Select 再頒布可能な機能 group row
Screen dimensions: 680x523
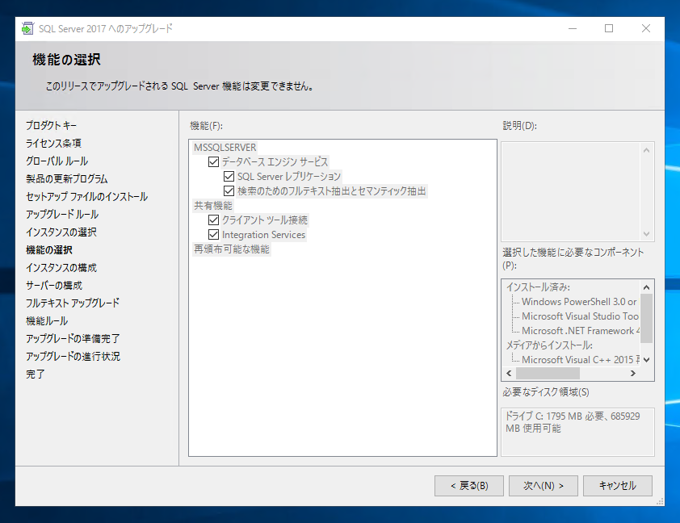point(232,249)
